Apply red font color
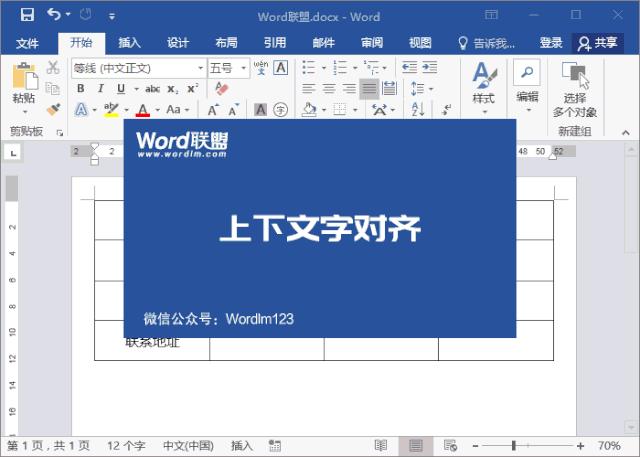Viewport: 640px width, 457px height. pos(142,110)
